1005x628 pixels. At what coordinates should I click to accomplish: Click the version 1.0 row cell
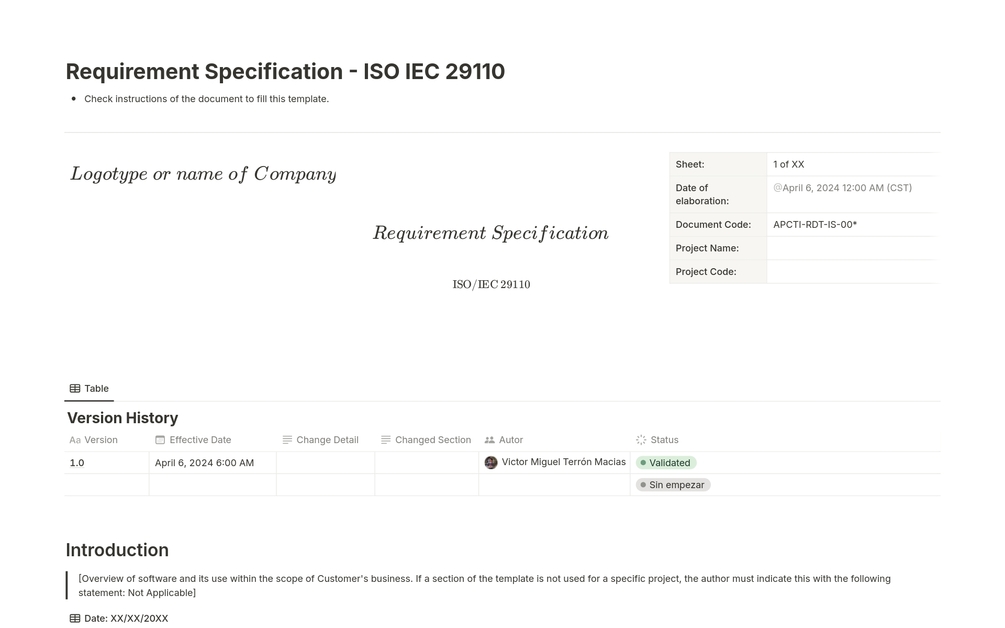(106, 463)
